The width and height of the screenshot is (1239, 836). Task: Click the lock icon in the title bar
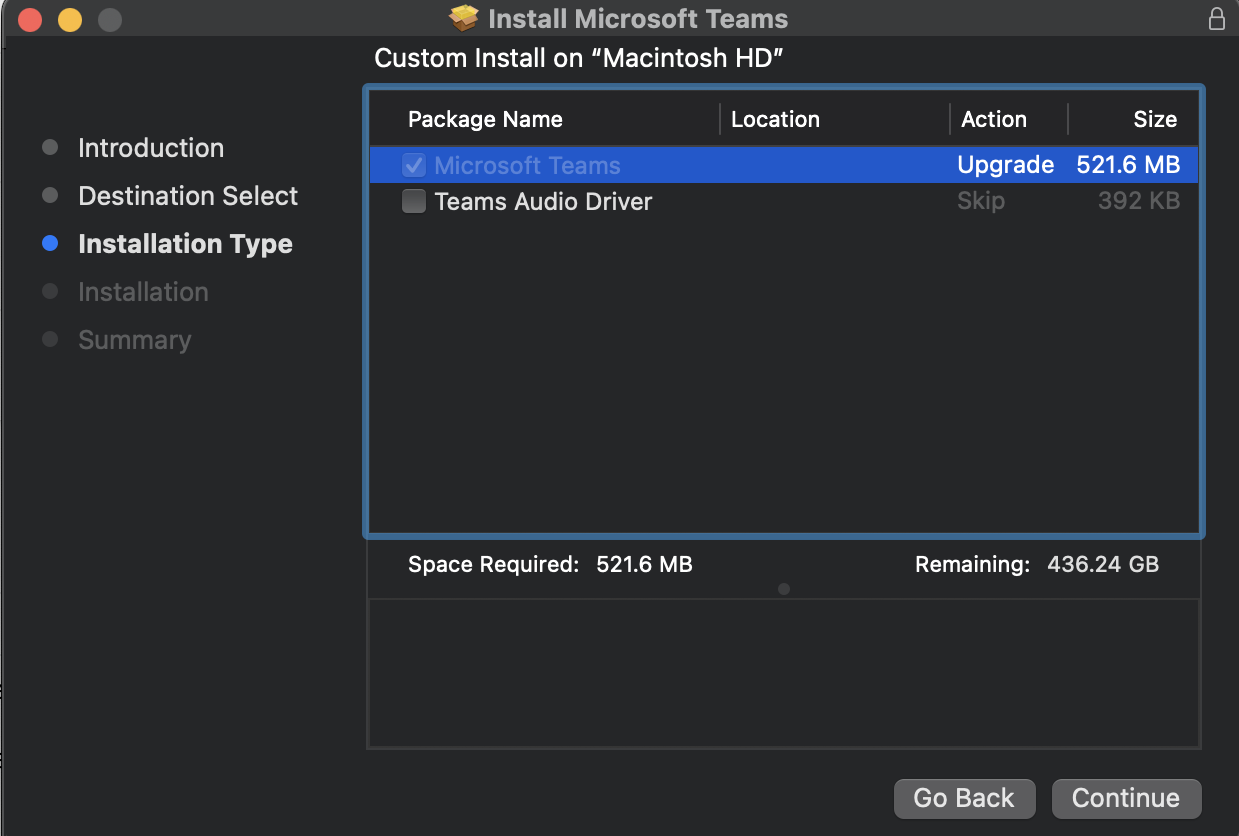tap(1216, 19)
